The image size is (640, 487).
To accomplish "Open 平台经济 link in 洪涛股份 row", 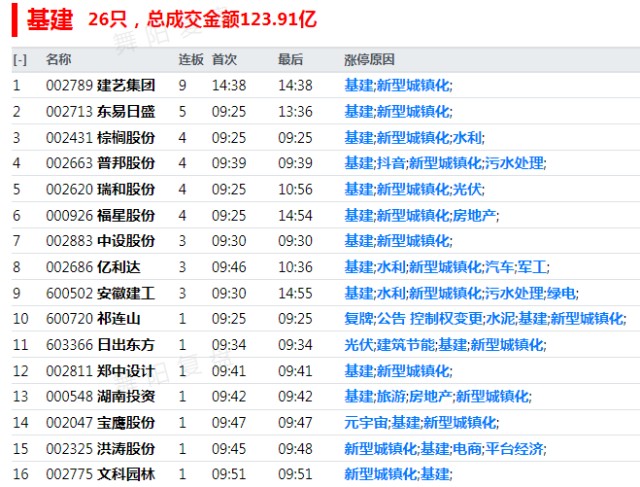I will click(514, 449).
